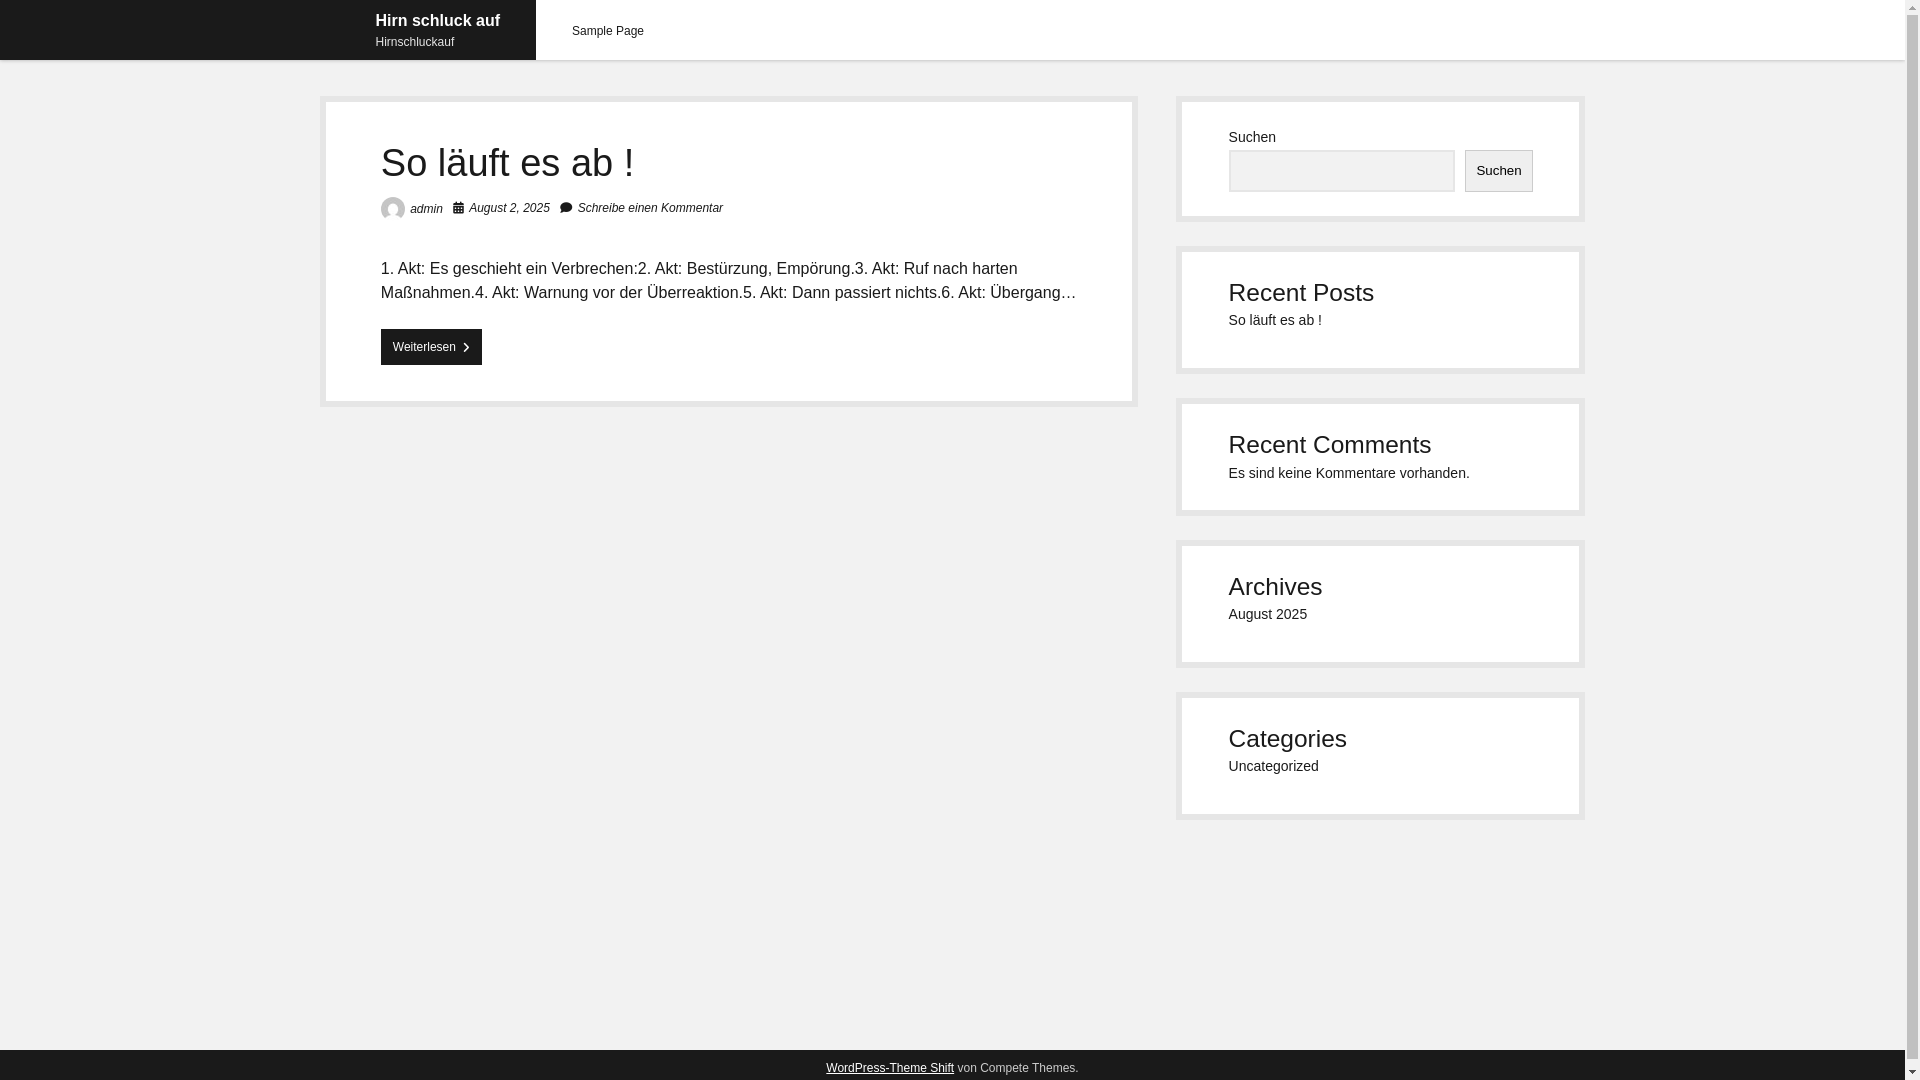Open the Sample Page menu item
The height and width of the screenshot is (1080, 1920).
[607, 31]
